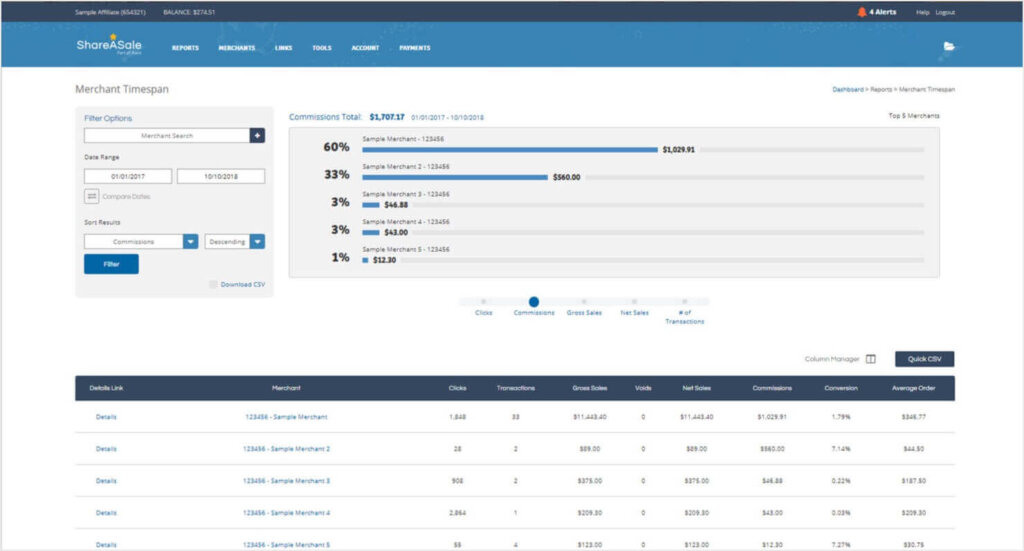Open the Links menu

[283, 48]
